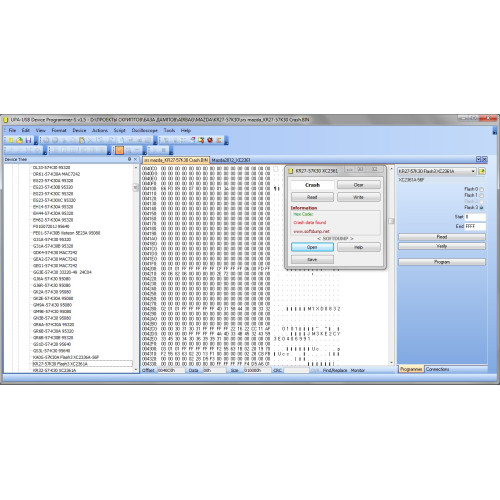This screenshot has width=500, height=500.
Task: Click the red bug debug icon
Action: click(210, 140)
